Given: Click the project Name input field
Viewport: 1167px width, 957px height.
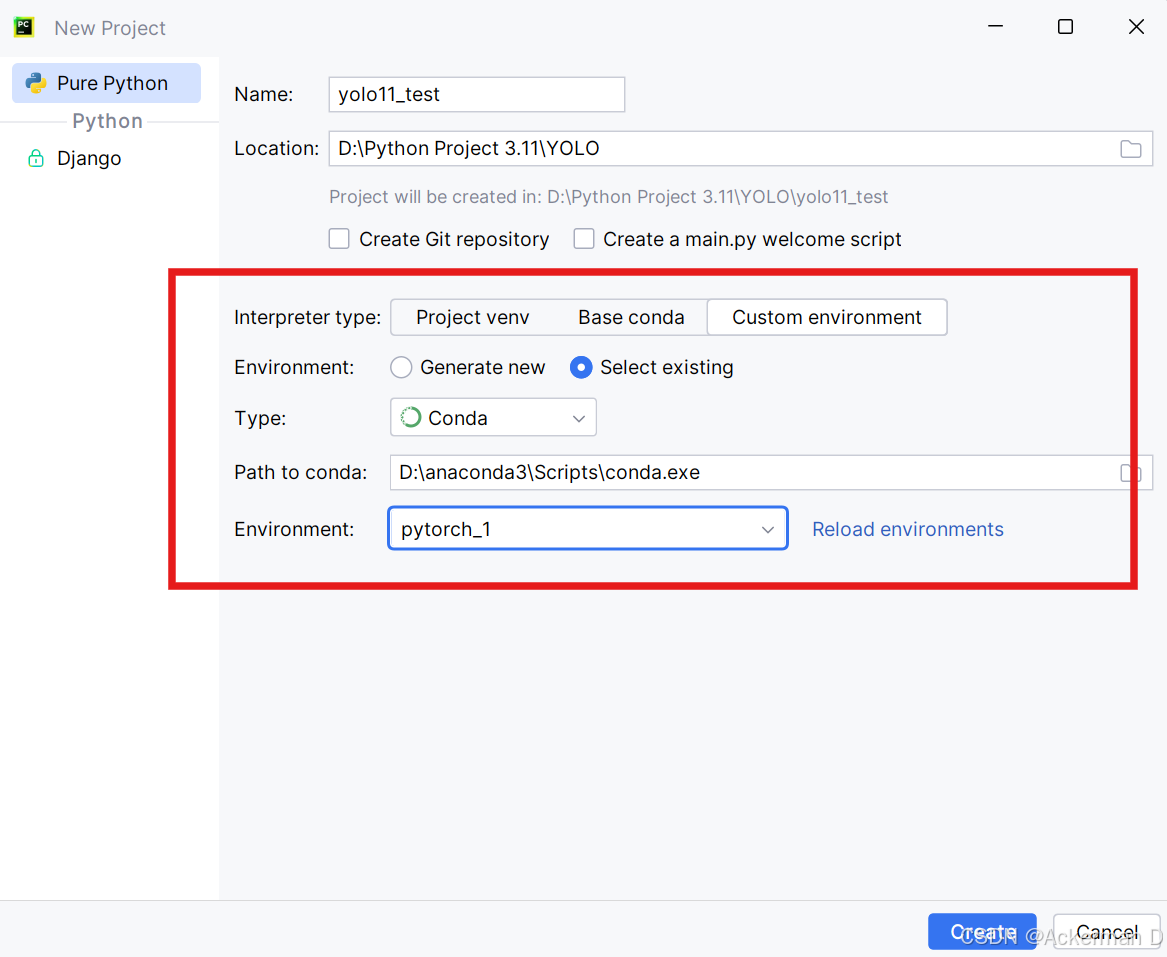Looking at the screenshot, I should (x=476, y=95).
